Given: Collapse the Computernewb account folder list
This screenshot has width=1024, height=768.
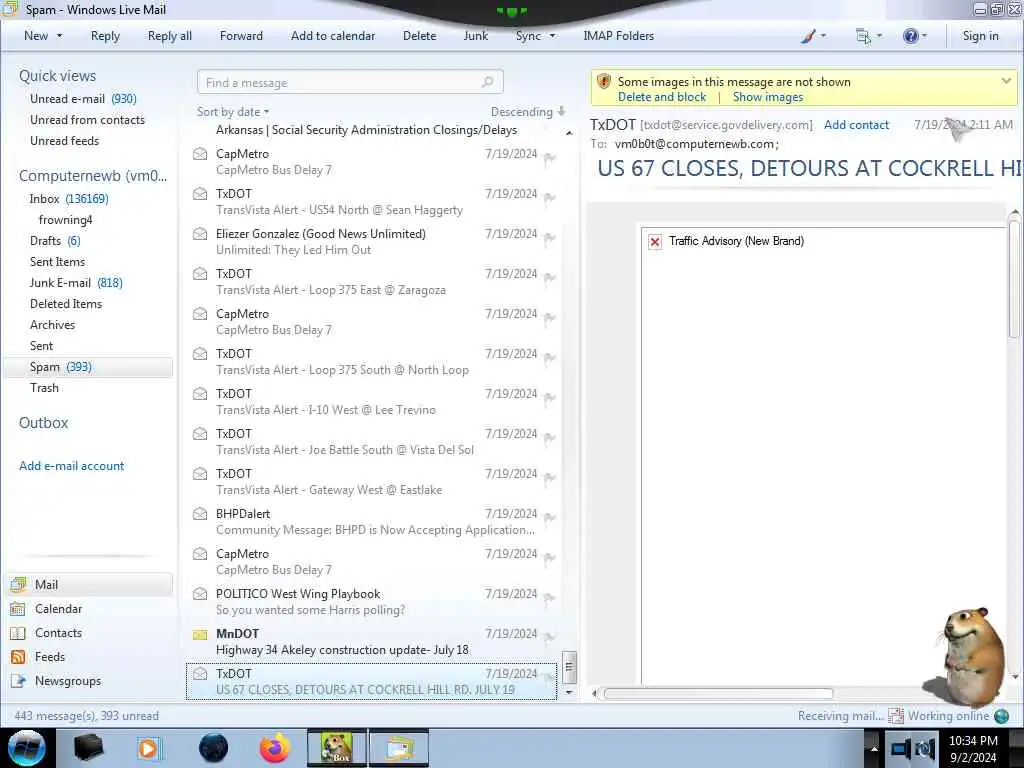Looking at the screenshot, I should (93, 176).
